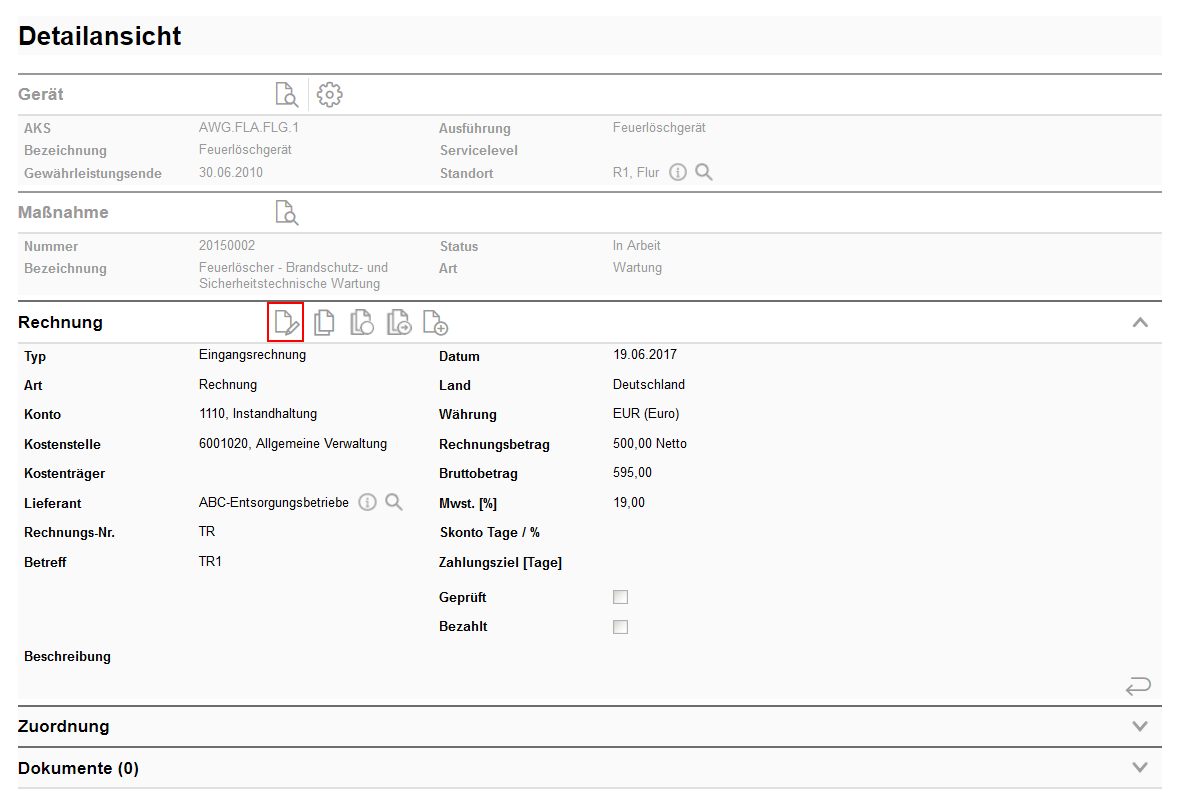Open the Gerät detail view icon
Screen dimensions: 1181x795
point(287,95)
